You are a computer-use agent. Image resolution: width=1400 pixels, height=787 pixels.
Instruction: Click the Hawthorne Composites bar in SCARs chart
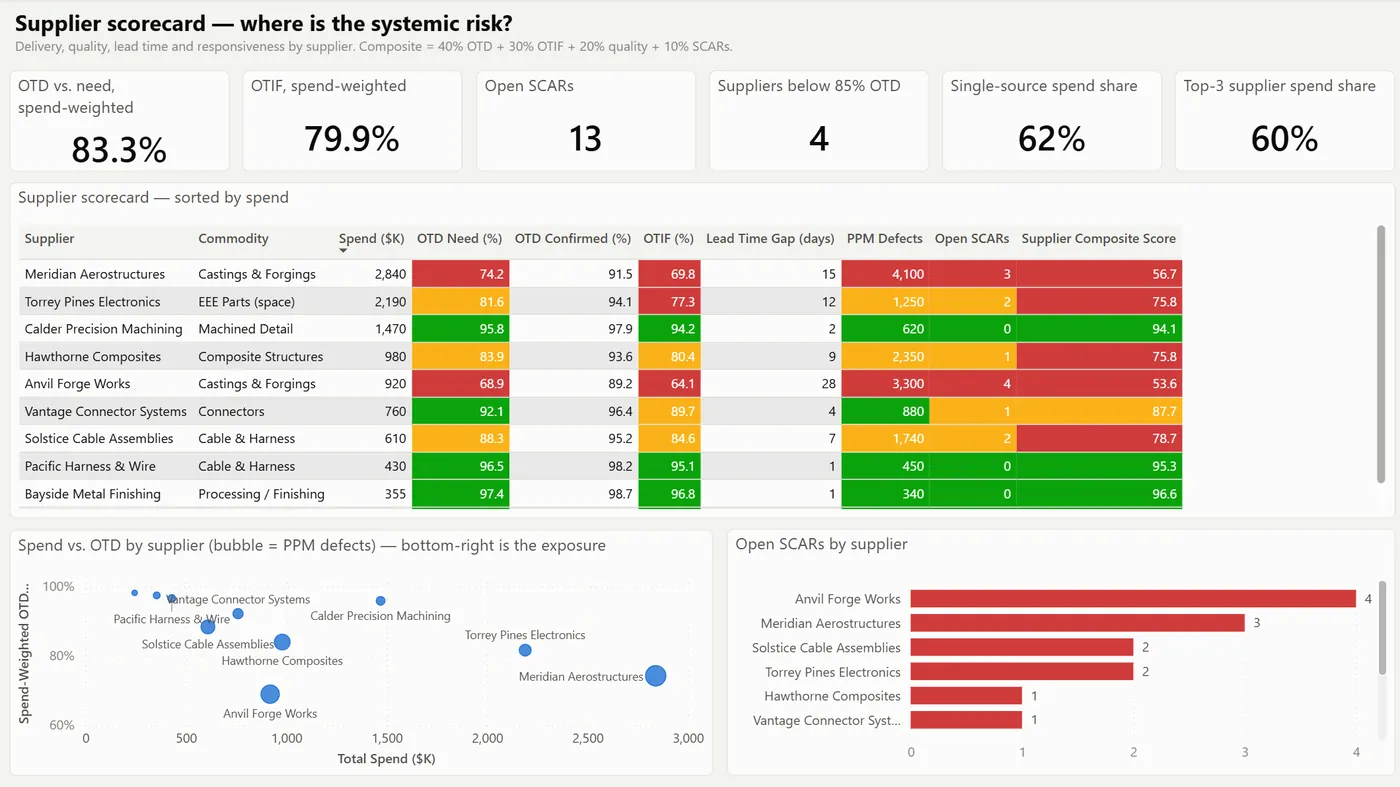point(966,696)
